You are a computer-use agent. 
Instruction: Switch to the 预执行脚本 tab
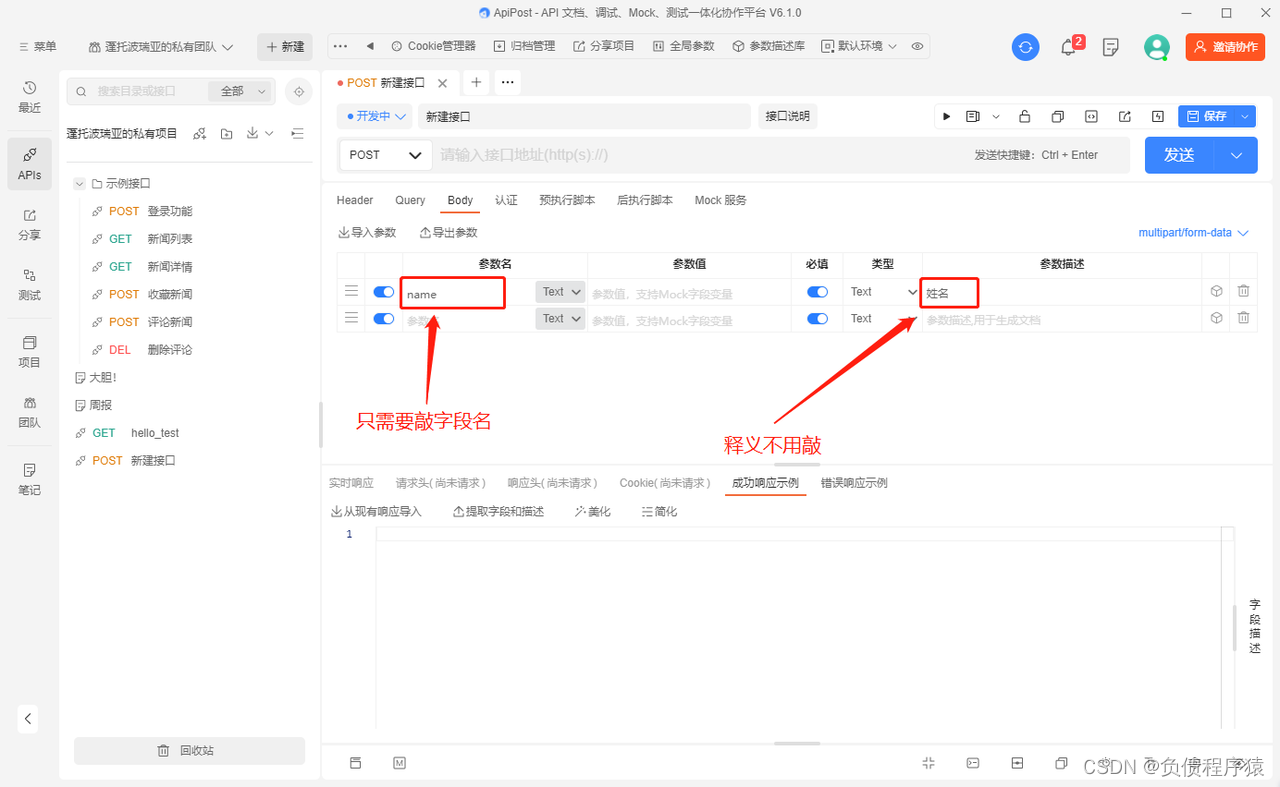567,200
